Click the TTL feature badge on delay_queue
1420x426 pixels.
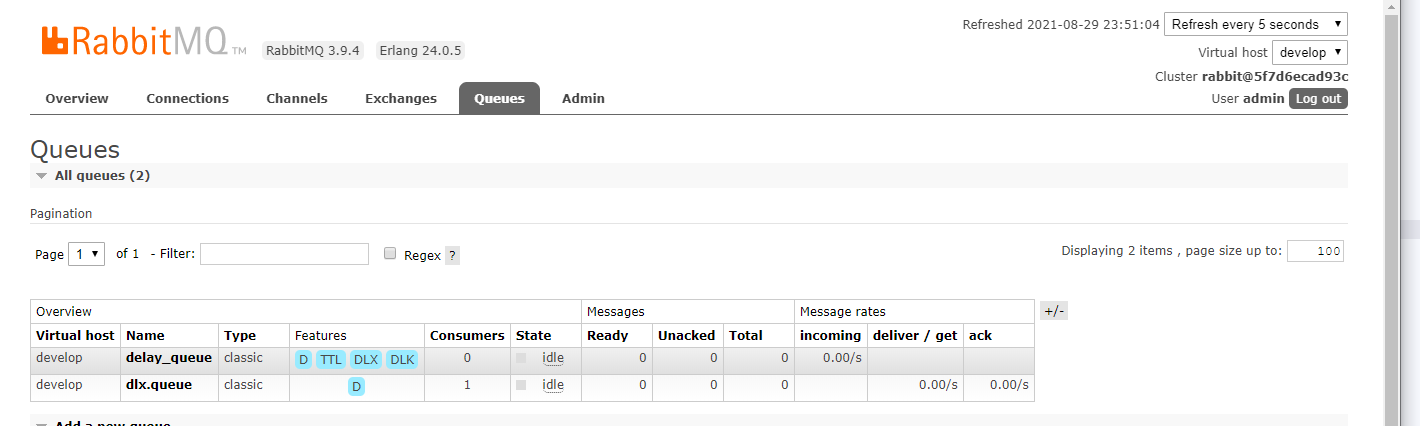331,360
